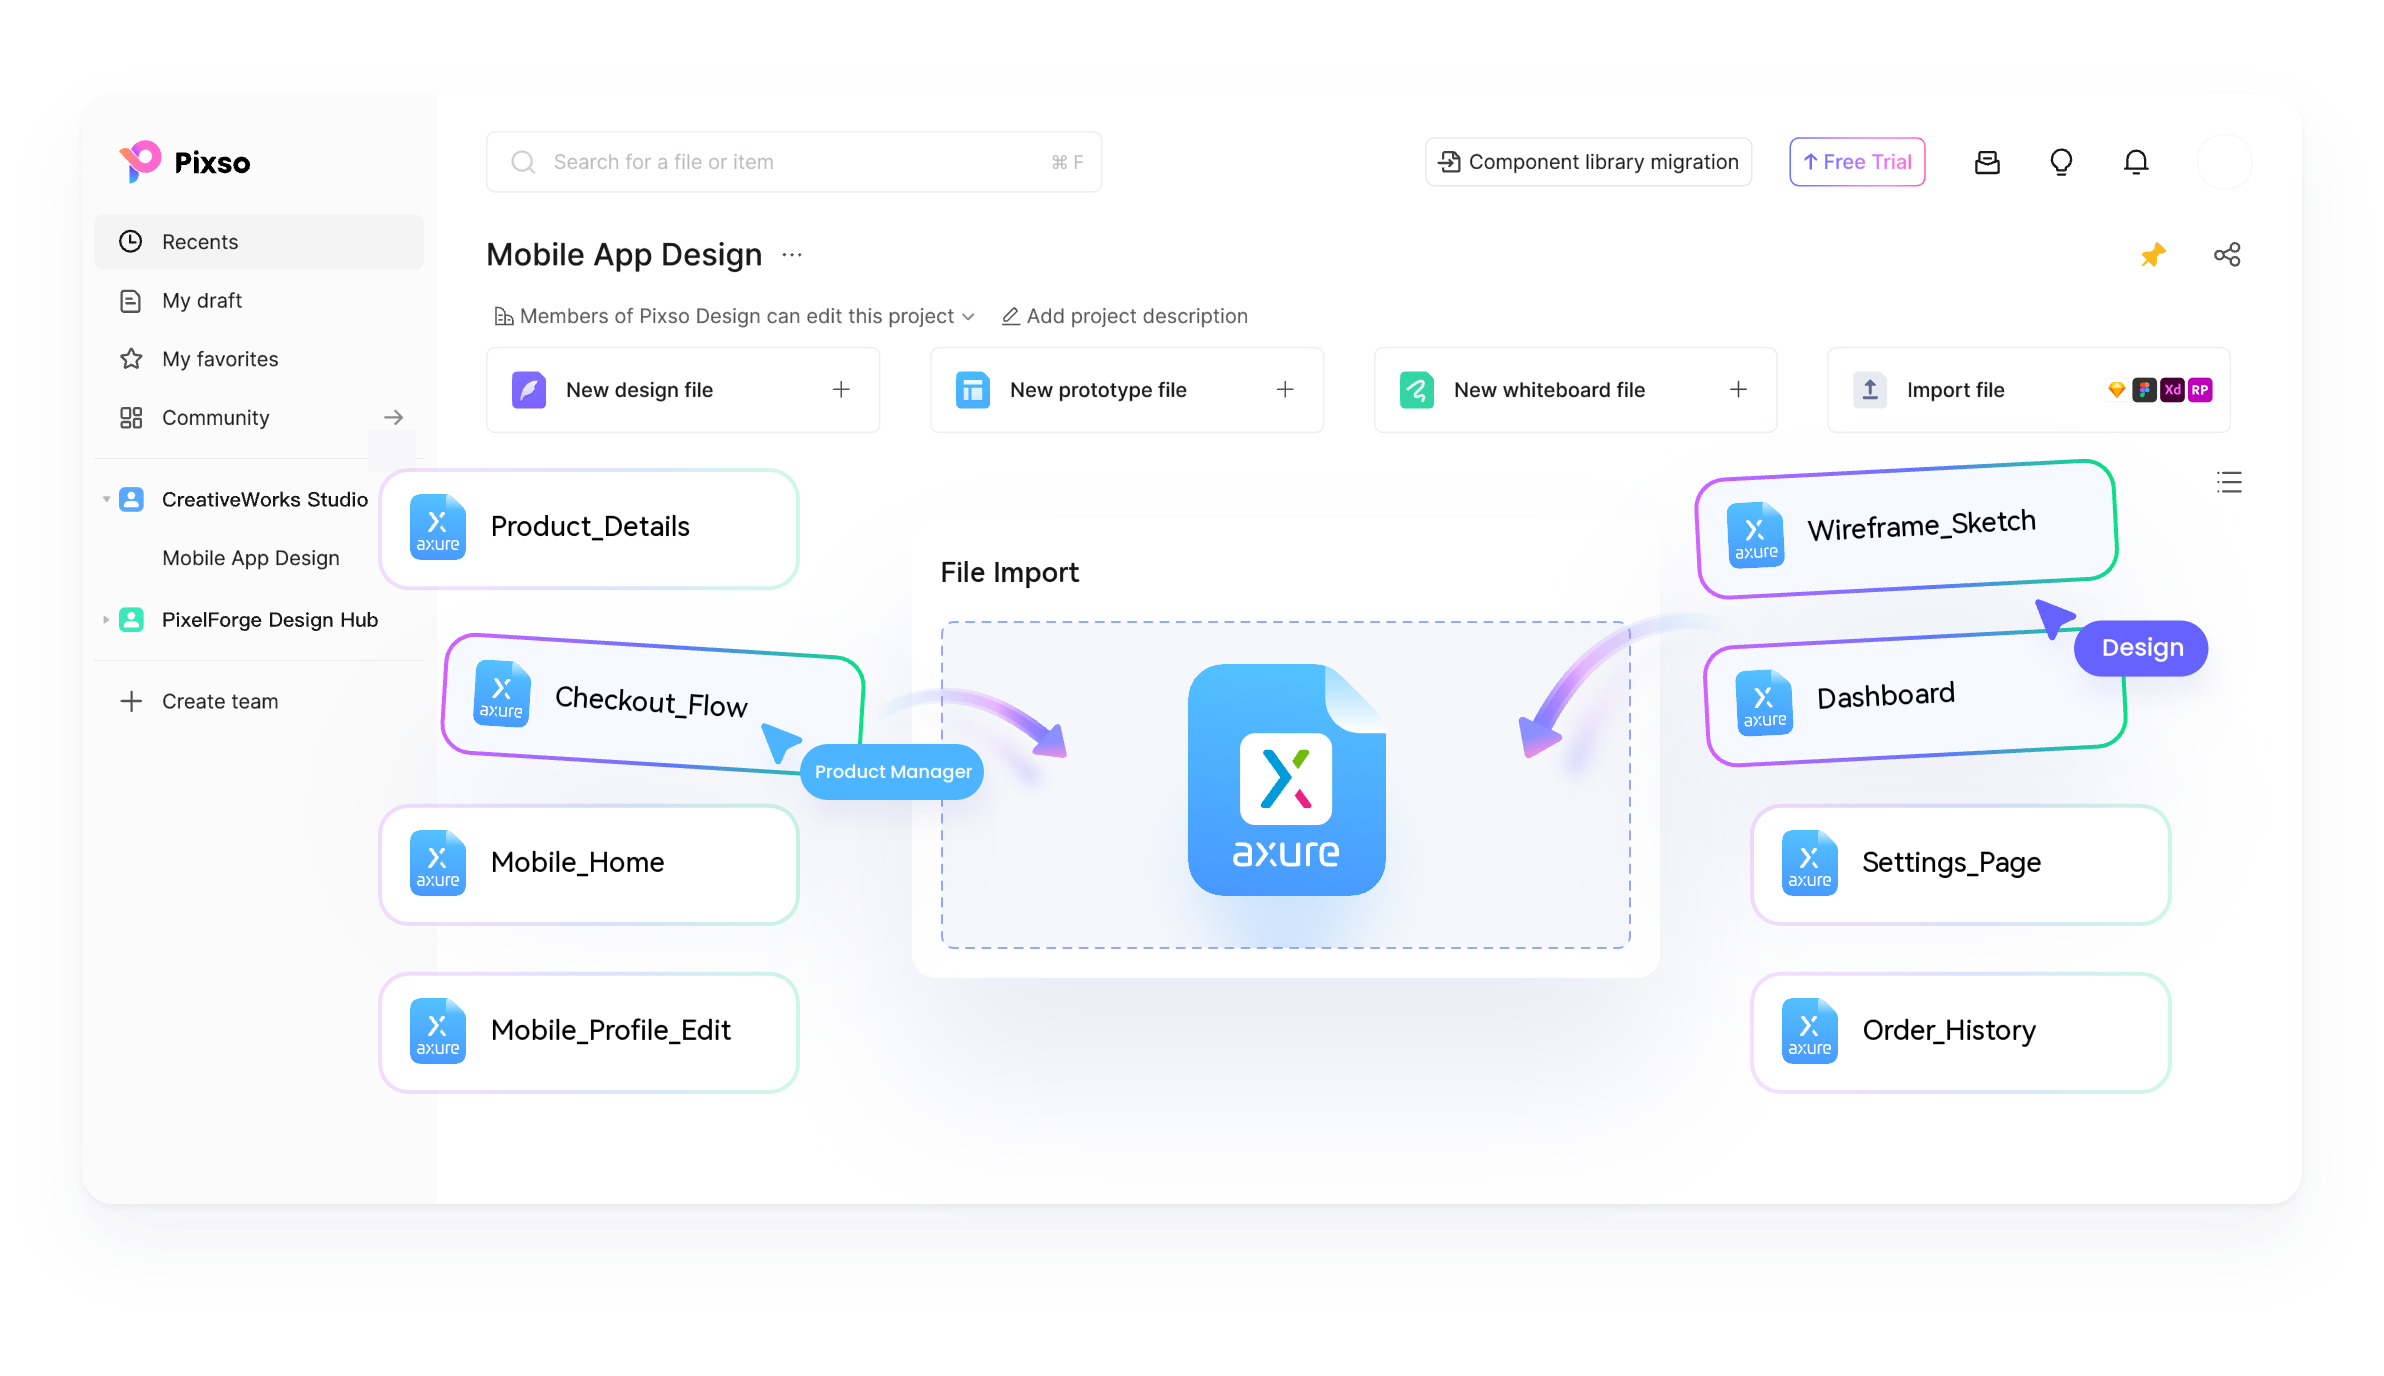The height and width of the screenshot is (1376, 2384).
Task: Open the project more options ellipsis
Action: pos(792,255)
